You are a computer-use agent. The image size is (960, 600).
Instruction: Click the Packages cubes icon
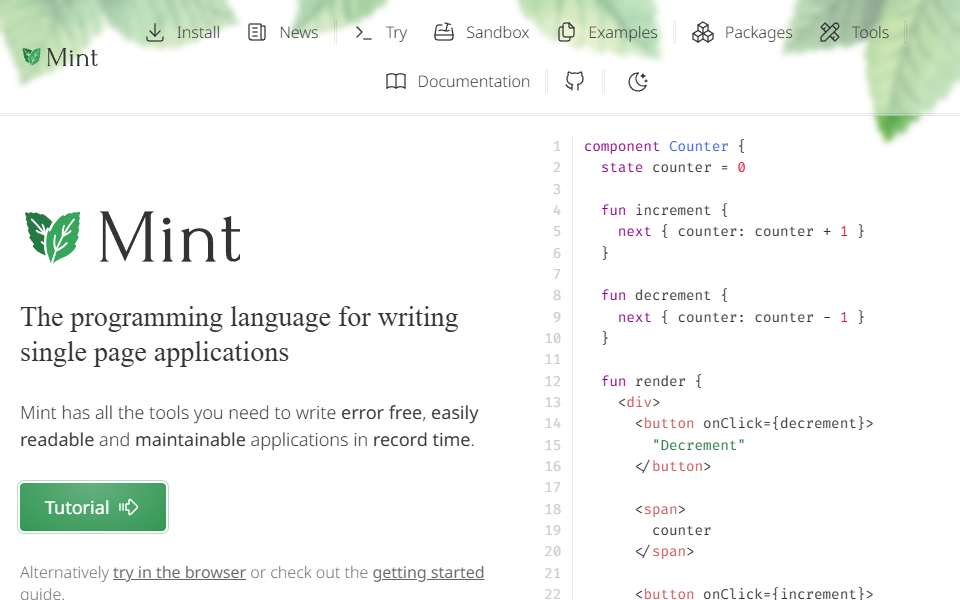[703, 32]
